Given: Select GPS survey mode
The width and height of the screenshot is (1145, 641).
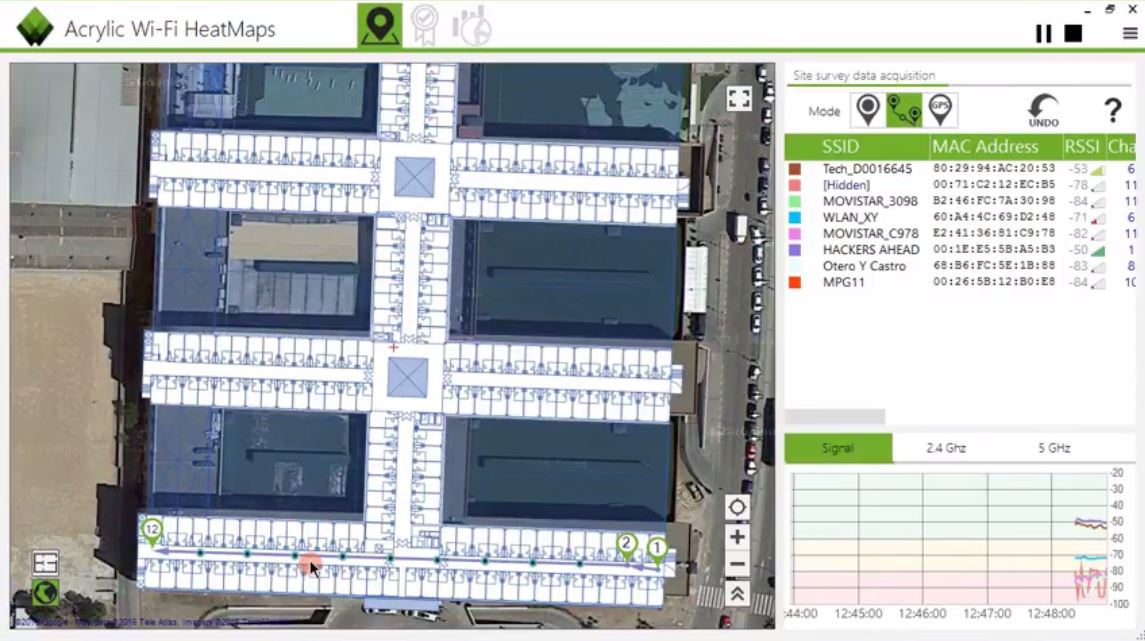Looking at the screenshot, I should tap(940, 110).
